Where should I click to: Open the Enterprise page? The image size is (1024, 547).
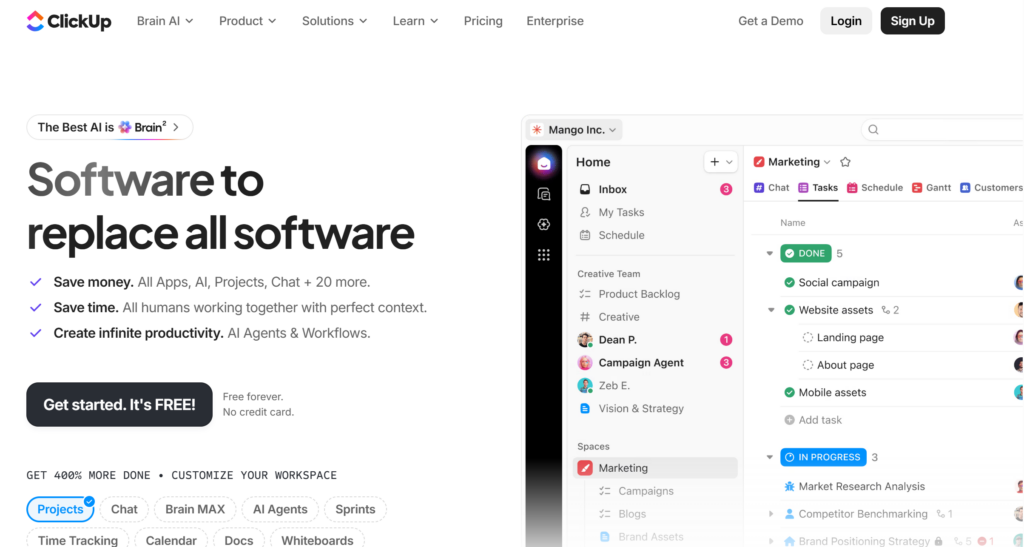555,21
